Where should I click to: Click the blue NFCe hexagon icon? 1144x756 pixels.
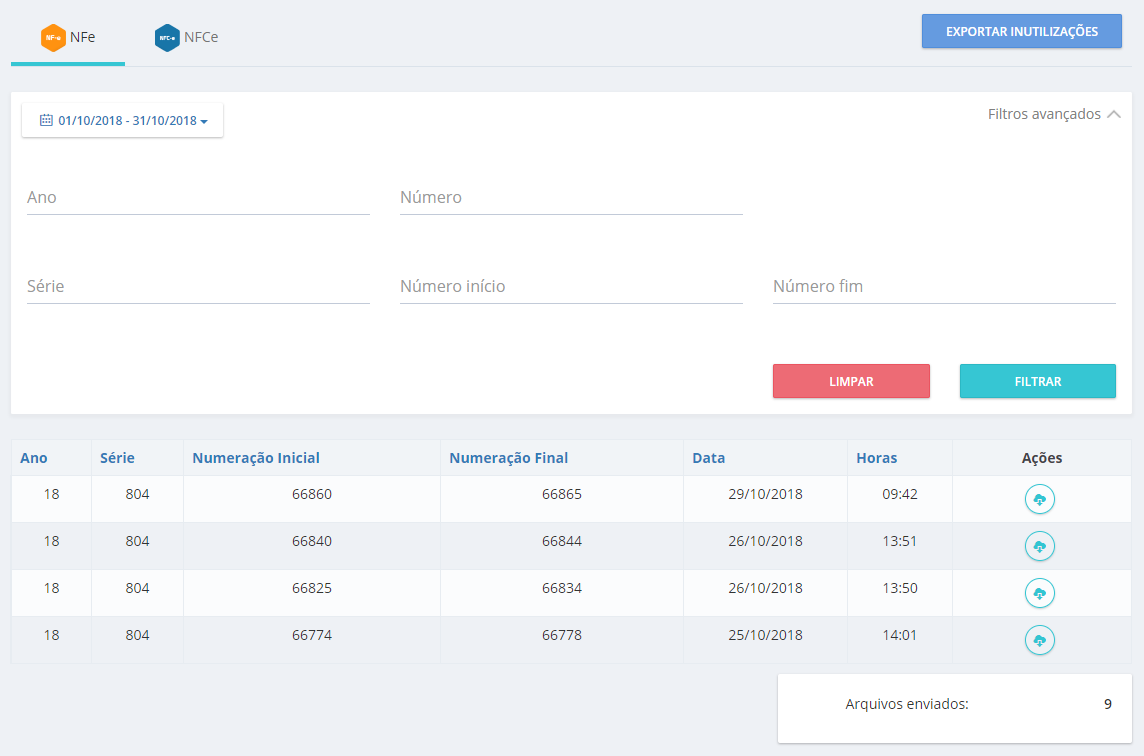pyautogui.click(x=167, y=37)
